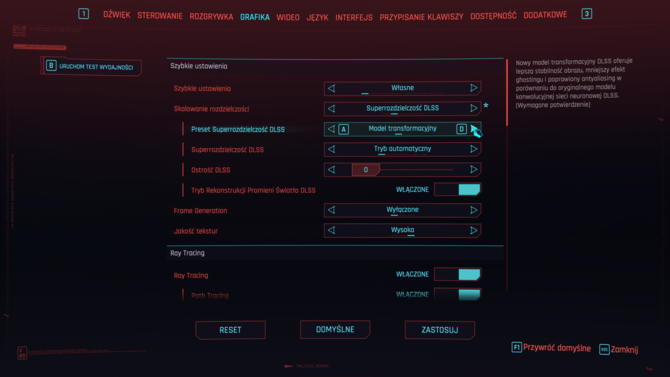Click the F1 key icon
This screenshot has height=377, width=670.
coord(516,347)
